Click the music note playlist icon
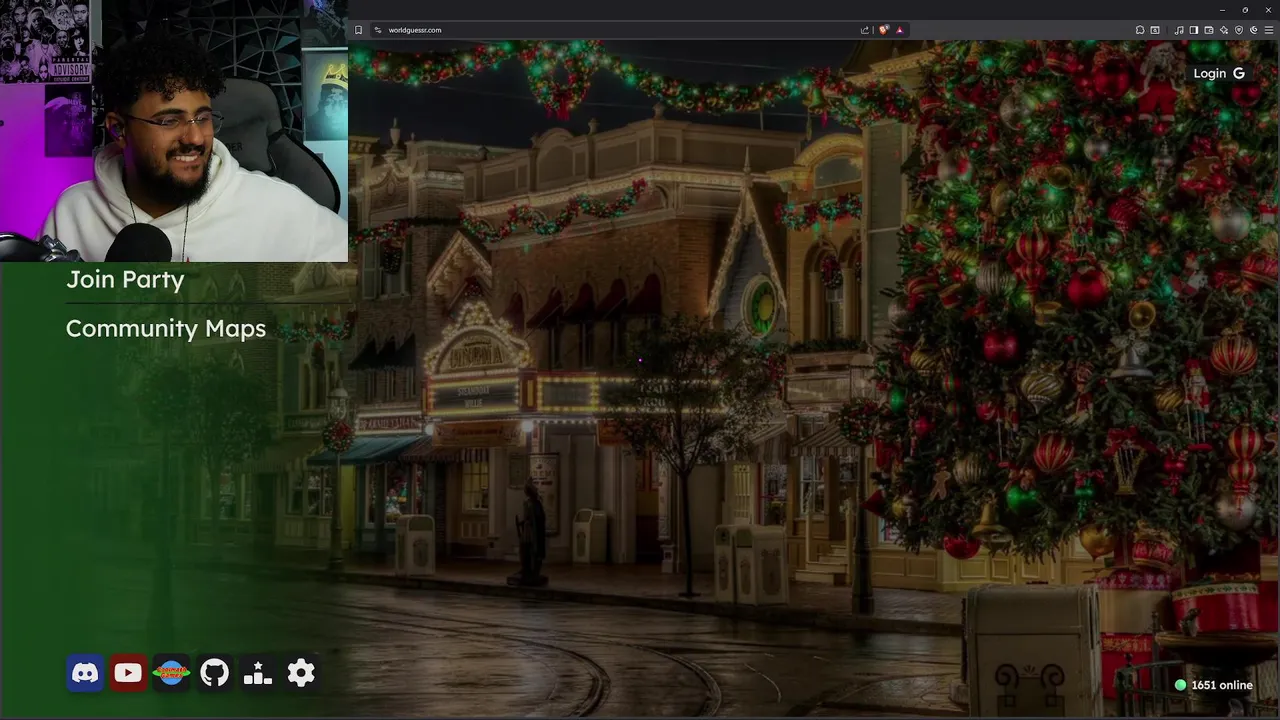This screenshot has height=720, width=1280. coord(1179,30)
